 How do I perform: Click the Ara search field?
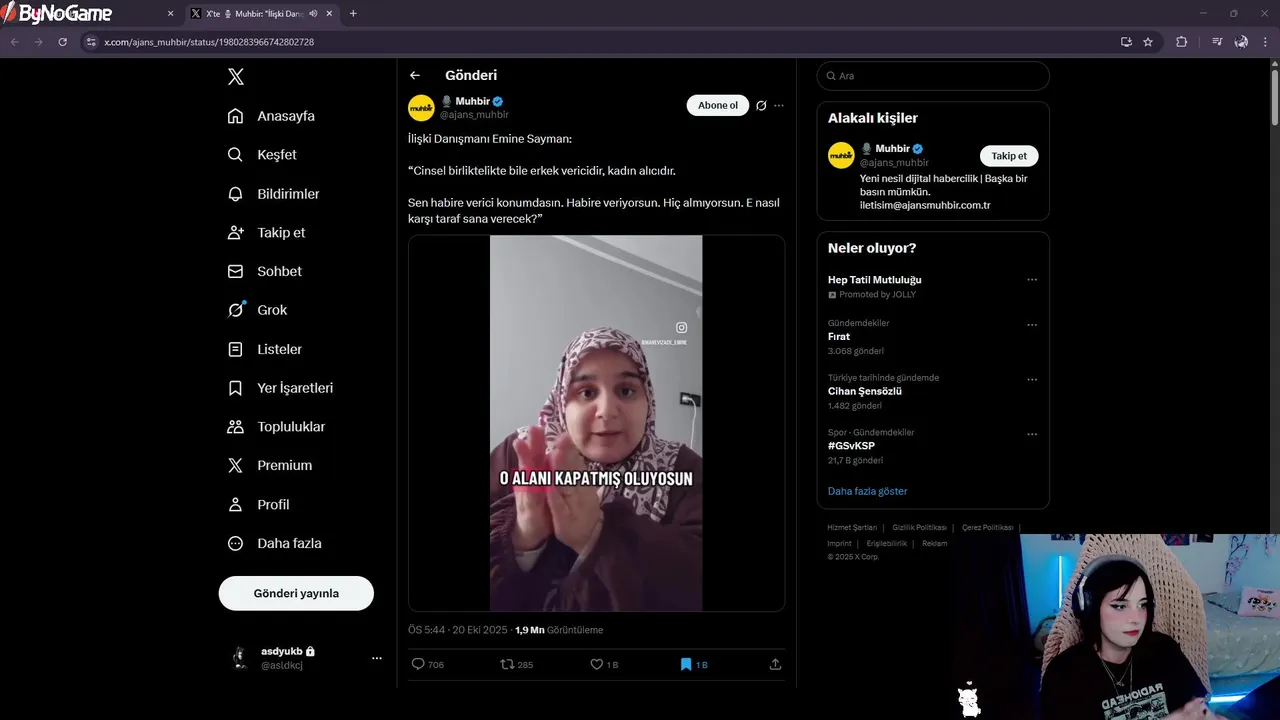(x=933, y=76)
